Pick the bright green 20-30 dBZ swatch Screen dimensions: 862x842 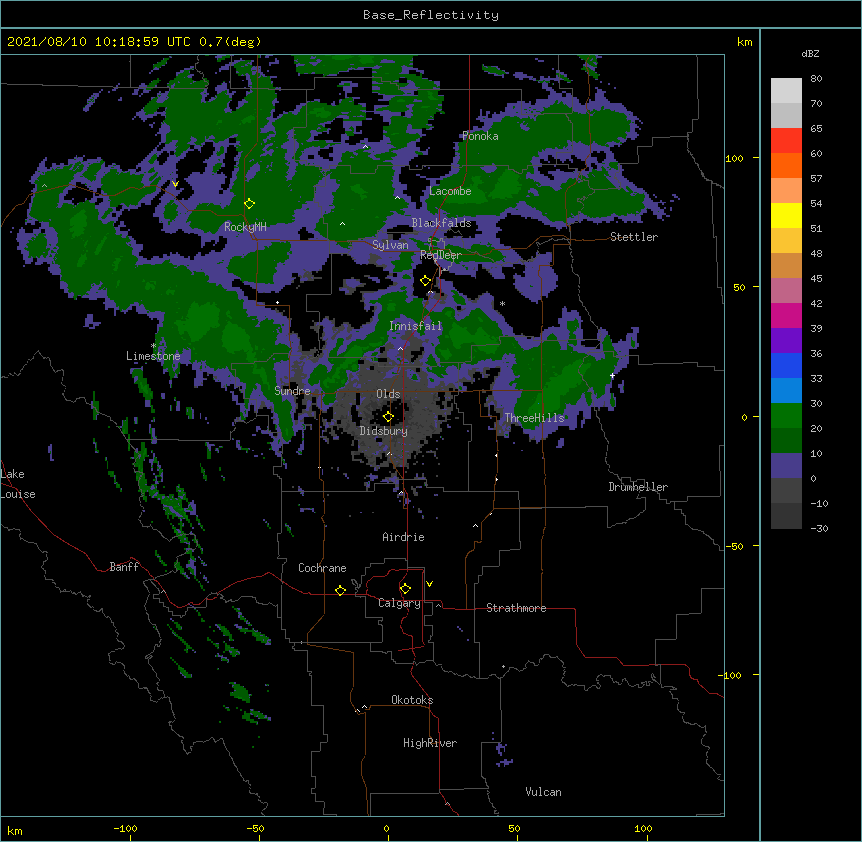click(786, 416)
